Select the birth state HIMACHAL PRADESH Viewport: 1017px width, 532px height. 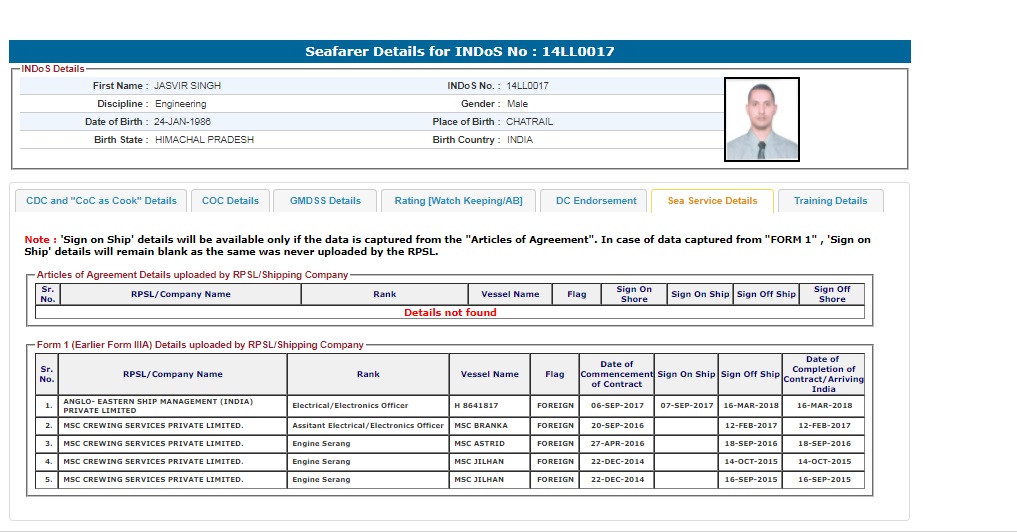204,140
